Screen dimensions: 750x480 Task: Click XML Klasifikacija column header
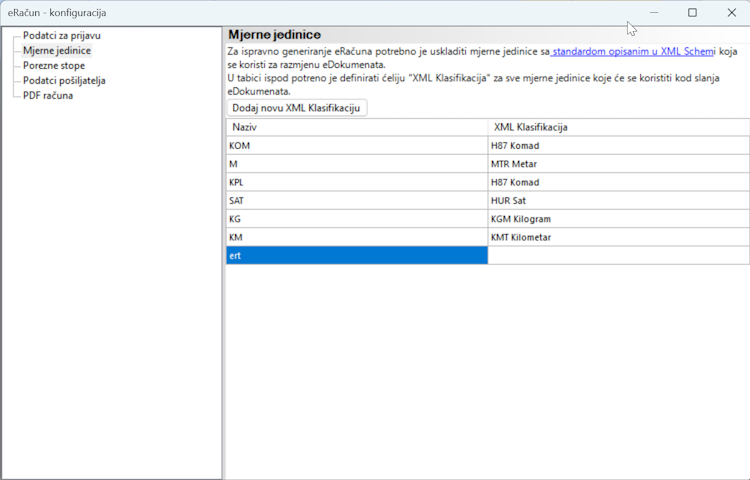[x=618, y=127]
